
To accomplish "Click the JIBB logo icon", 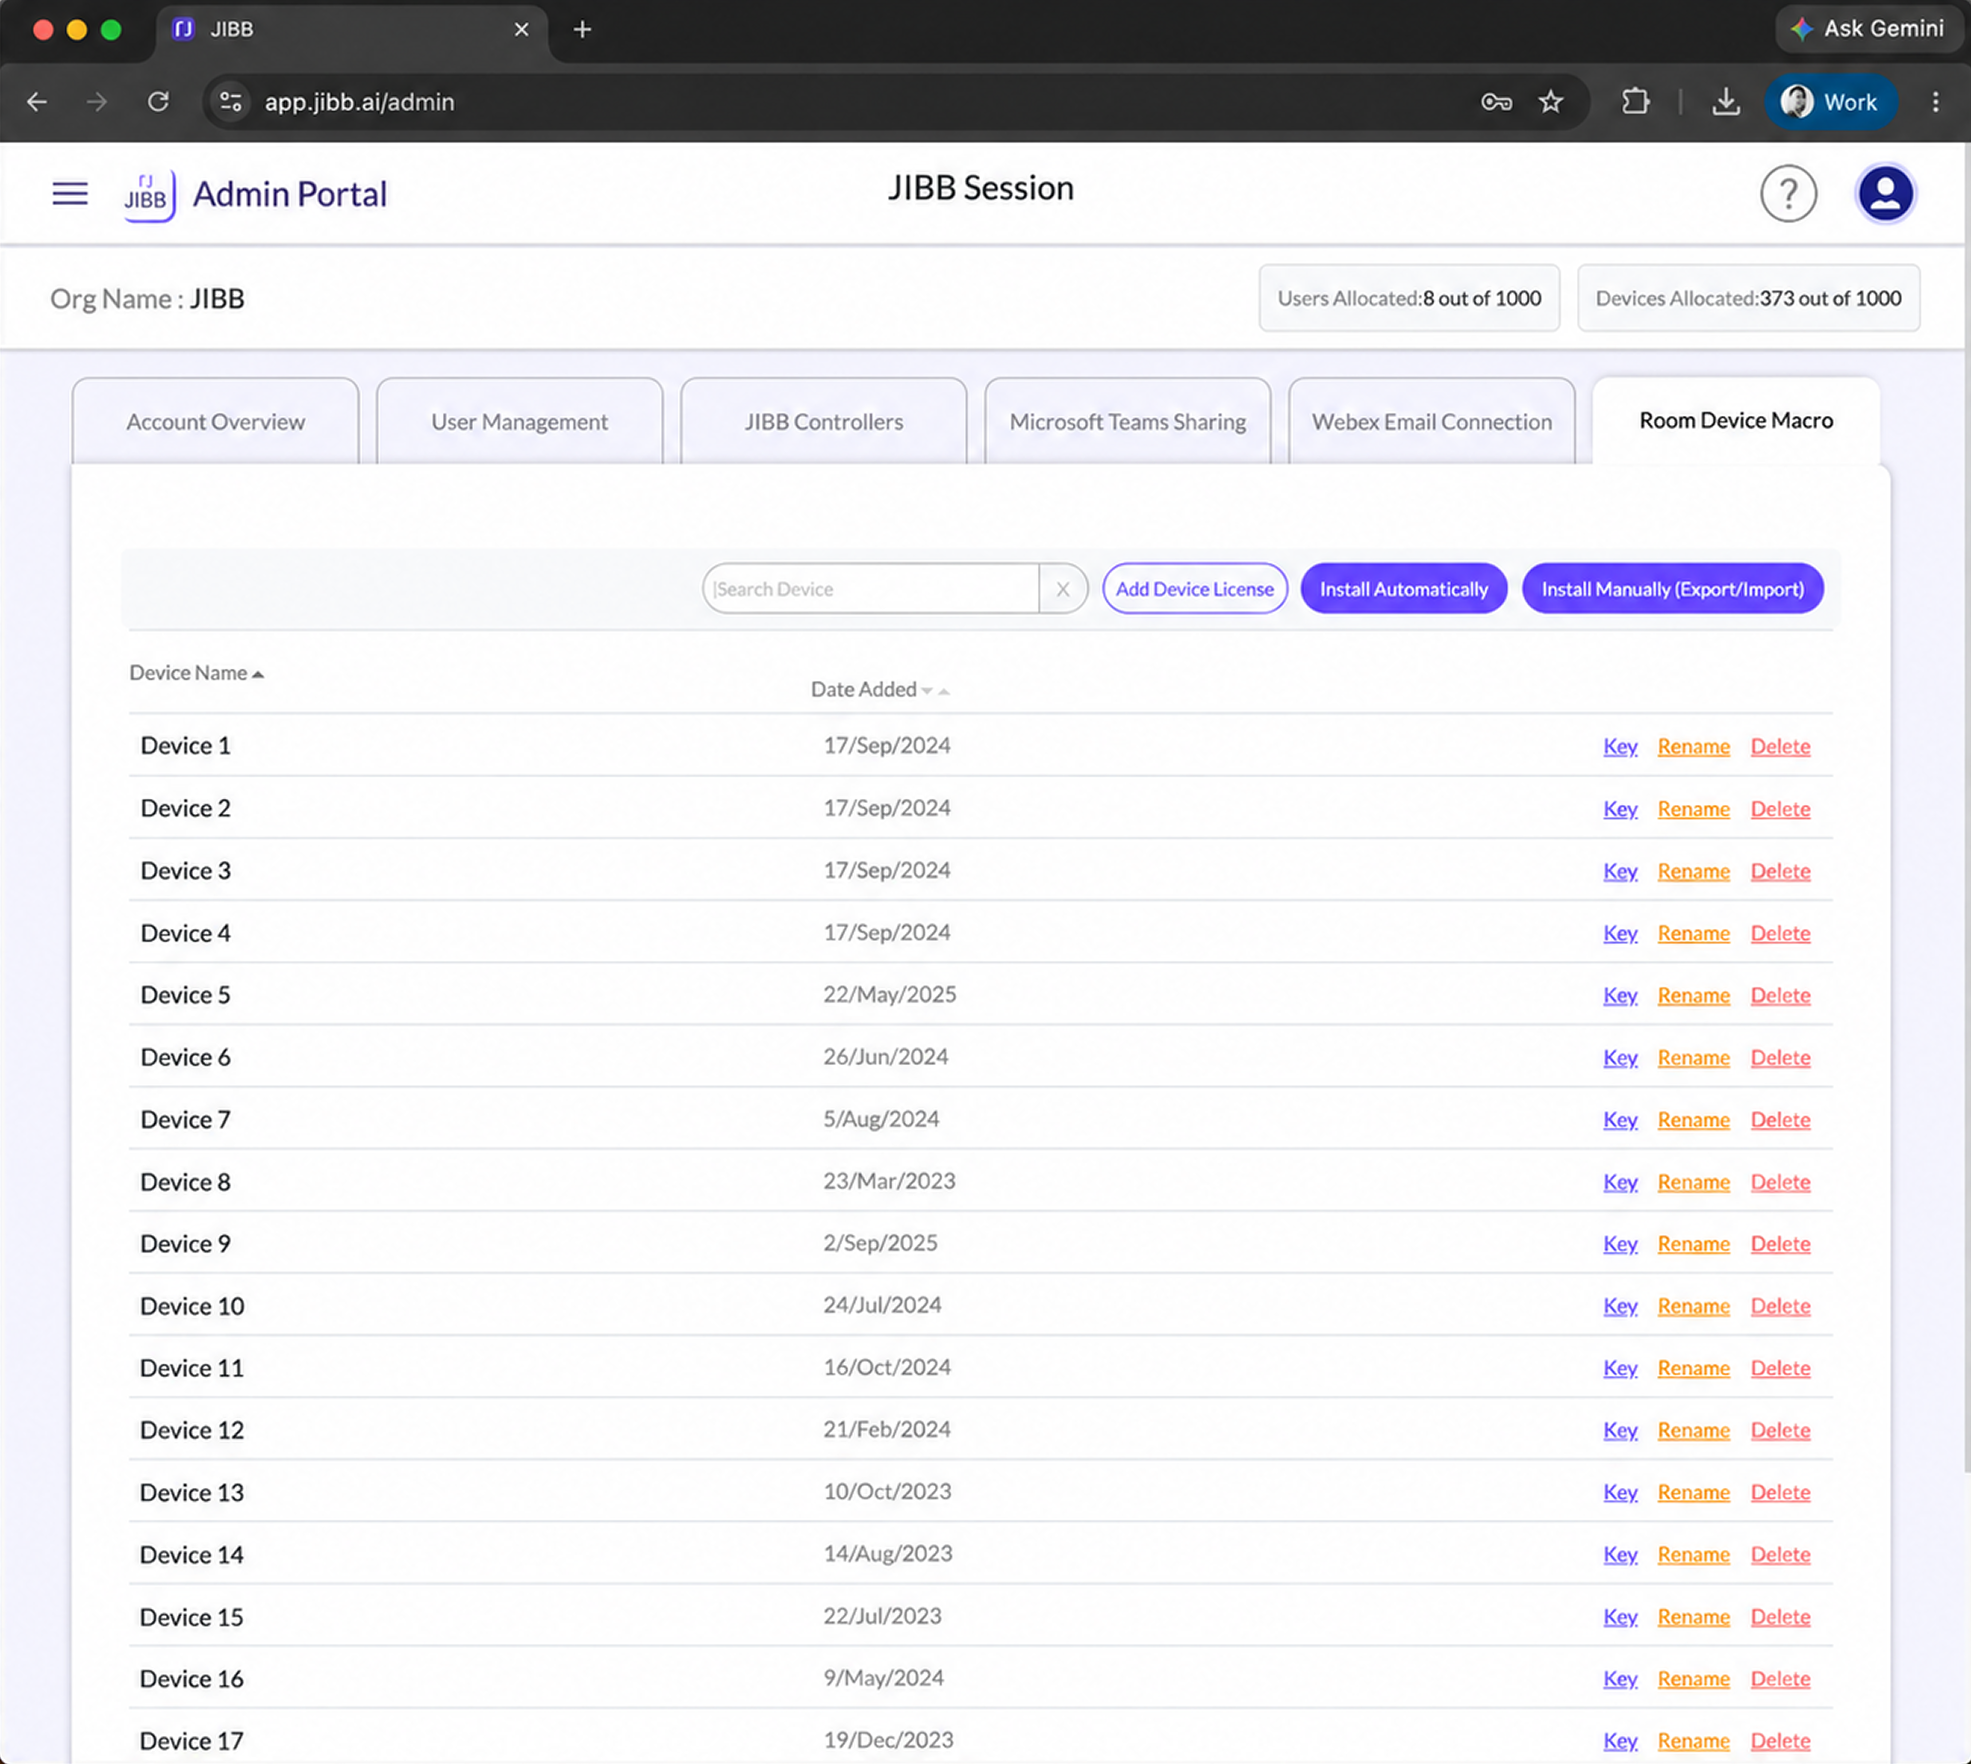I will [x=149, y=194].
